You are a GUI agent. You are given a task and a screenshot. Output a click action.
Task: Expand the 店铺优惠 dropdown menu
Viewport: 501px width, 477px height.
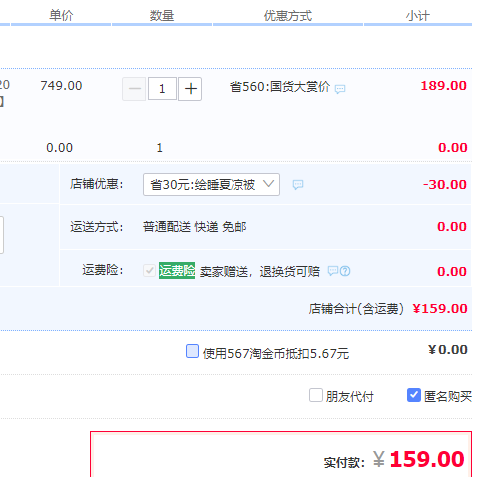[211, 184]
